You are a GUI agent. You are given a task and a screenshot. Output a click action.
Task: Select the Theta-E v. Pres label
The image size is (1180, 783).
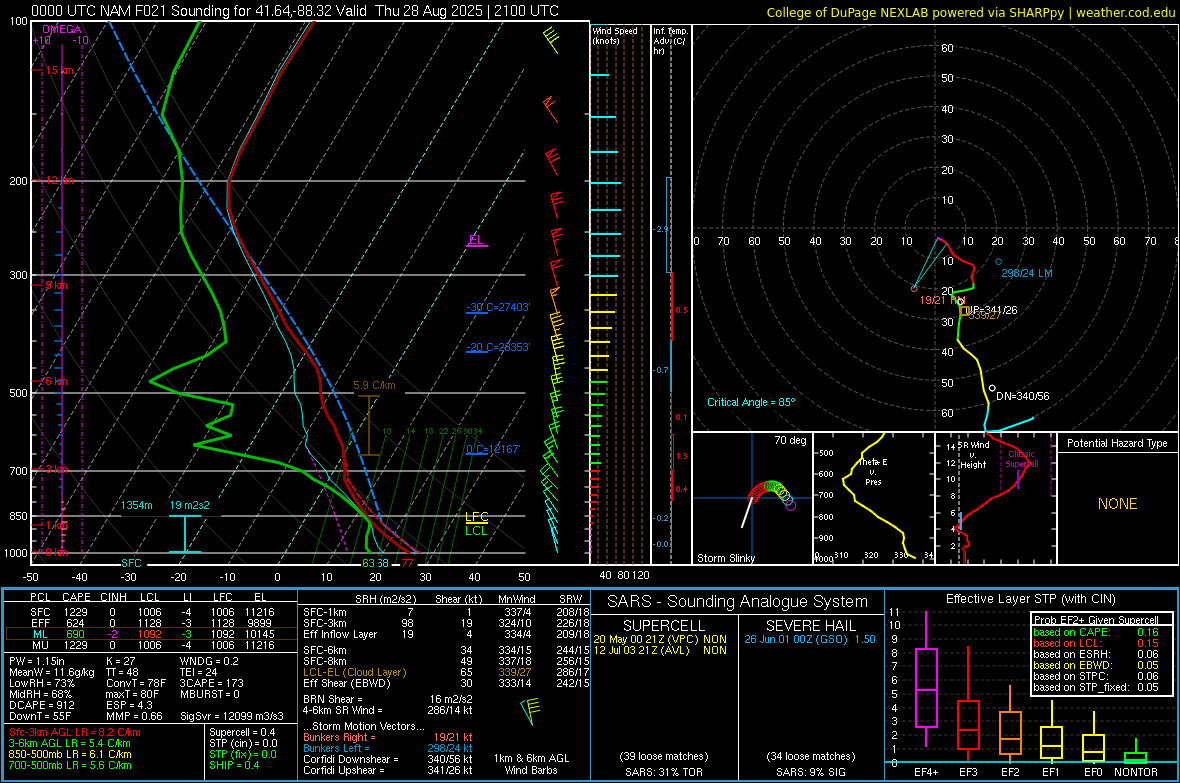[873, 471]
